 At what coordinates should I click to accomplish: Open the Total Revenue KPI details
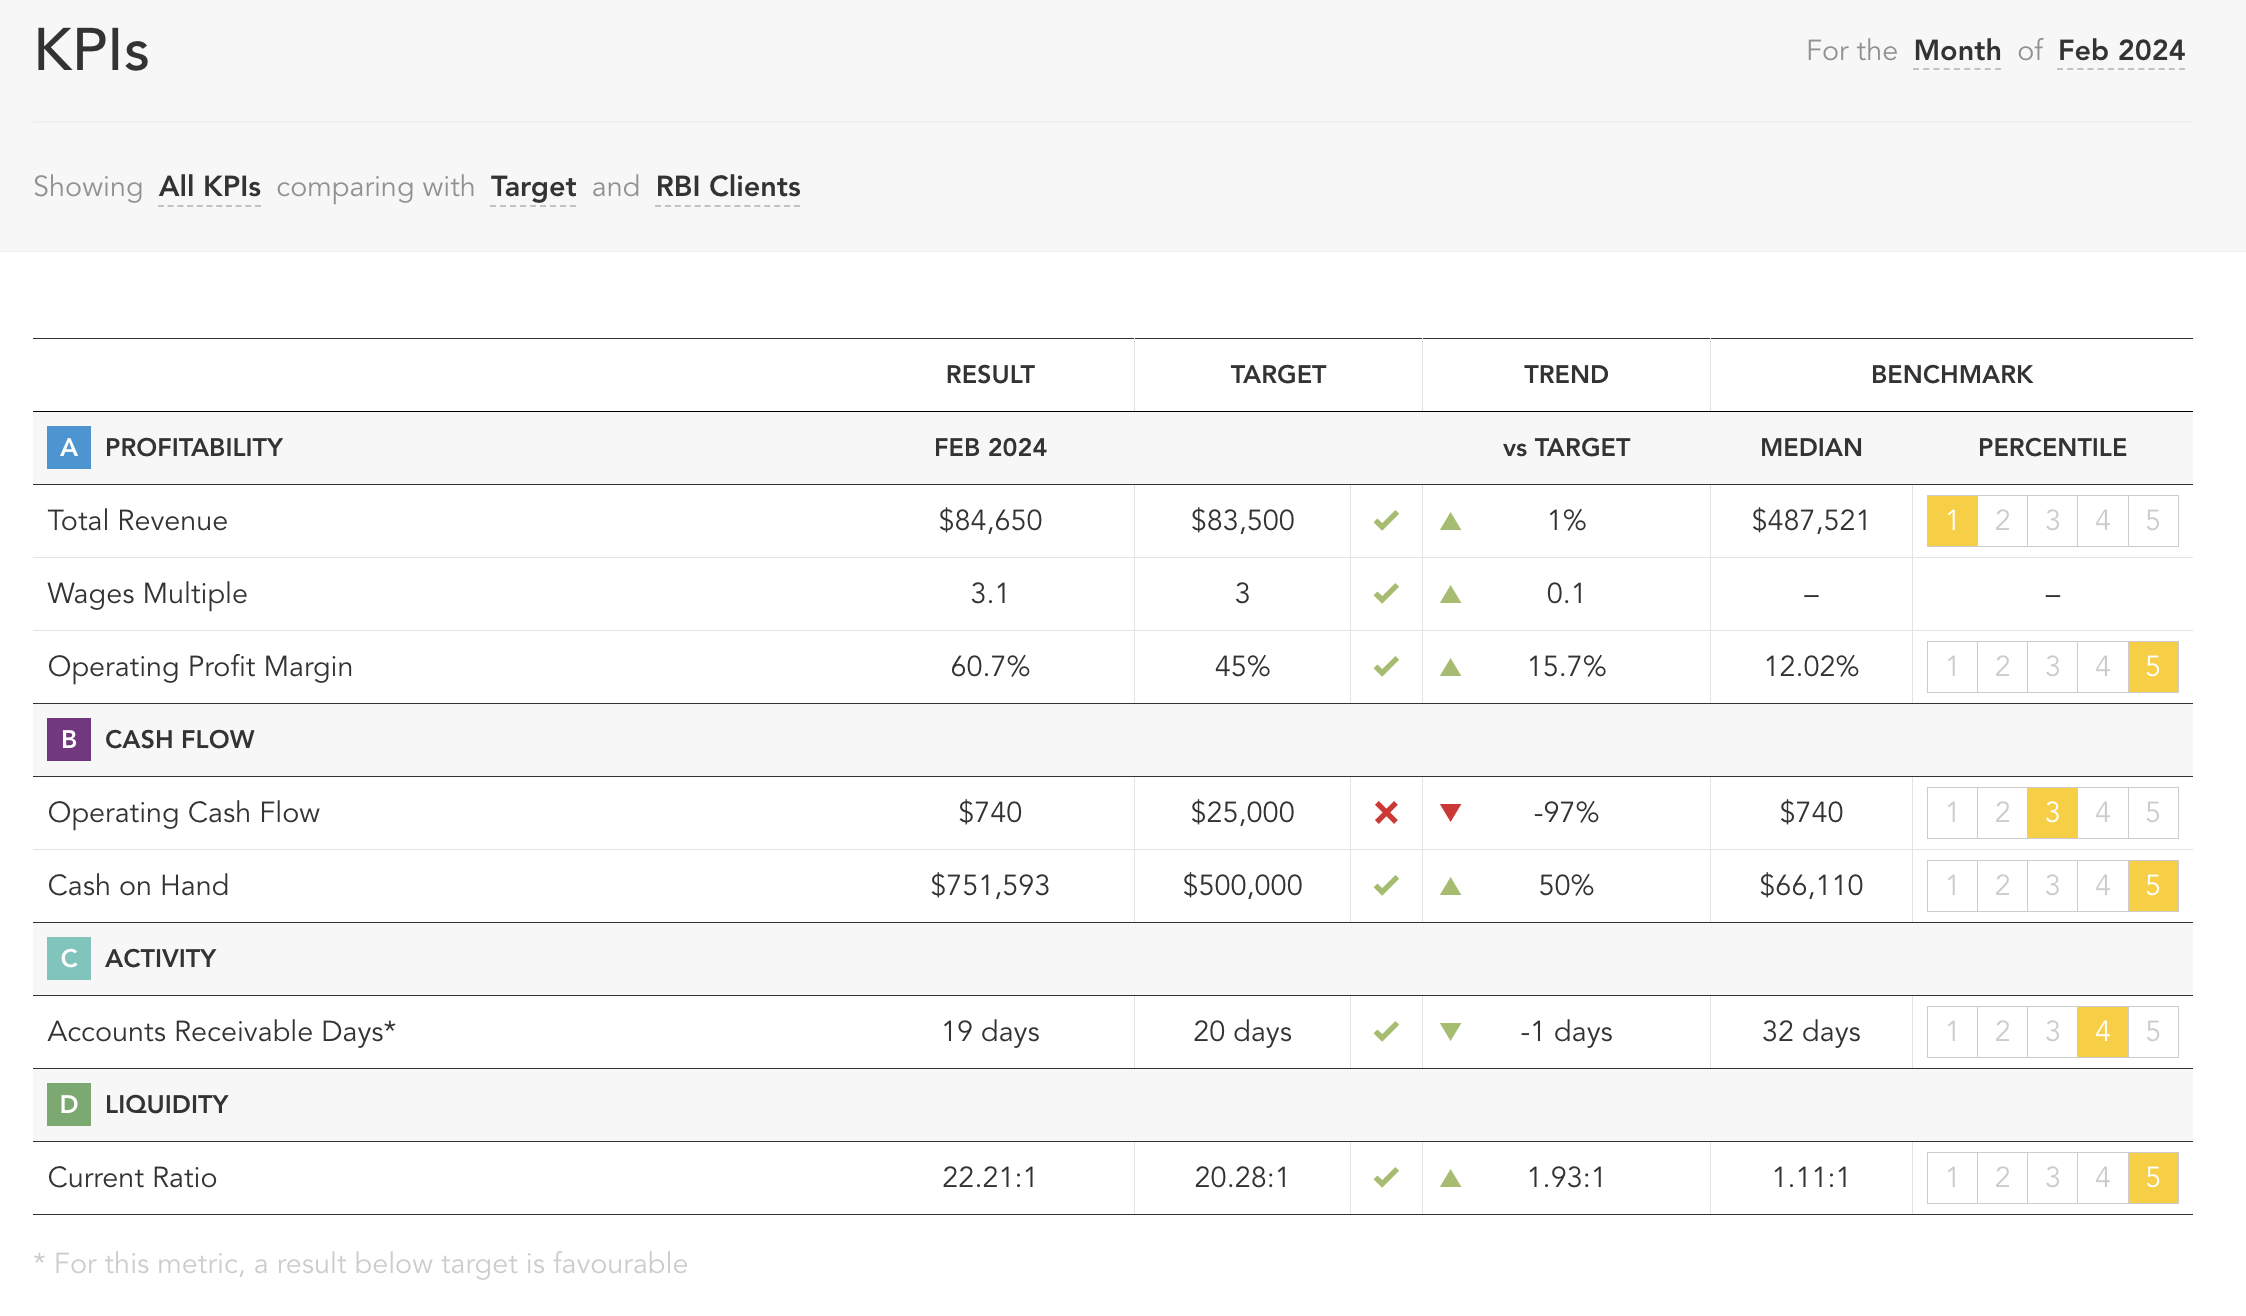point(137,520)
